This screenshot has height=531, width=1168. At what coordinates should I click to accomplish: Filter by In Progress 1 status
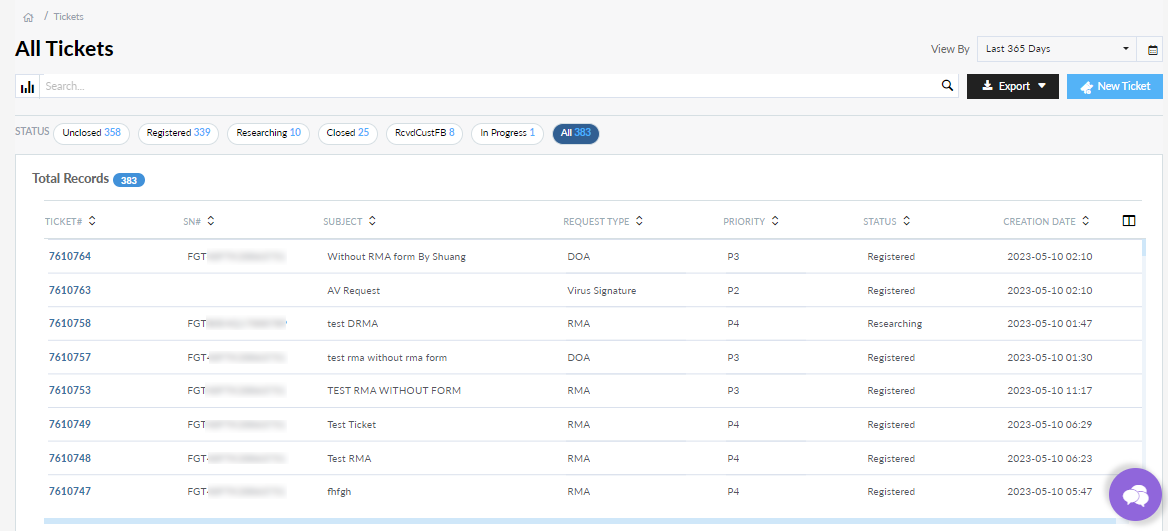tap(508, 133)
